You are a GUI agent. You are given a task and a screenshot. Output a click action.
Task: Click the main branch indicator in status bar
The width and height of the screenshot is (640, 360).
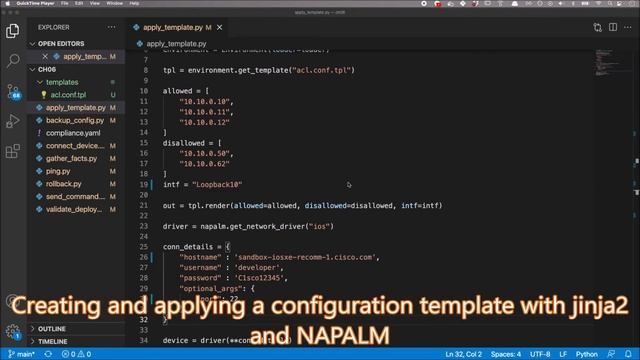pos(22,354)
